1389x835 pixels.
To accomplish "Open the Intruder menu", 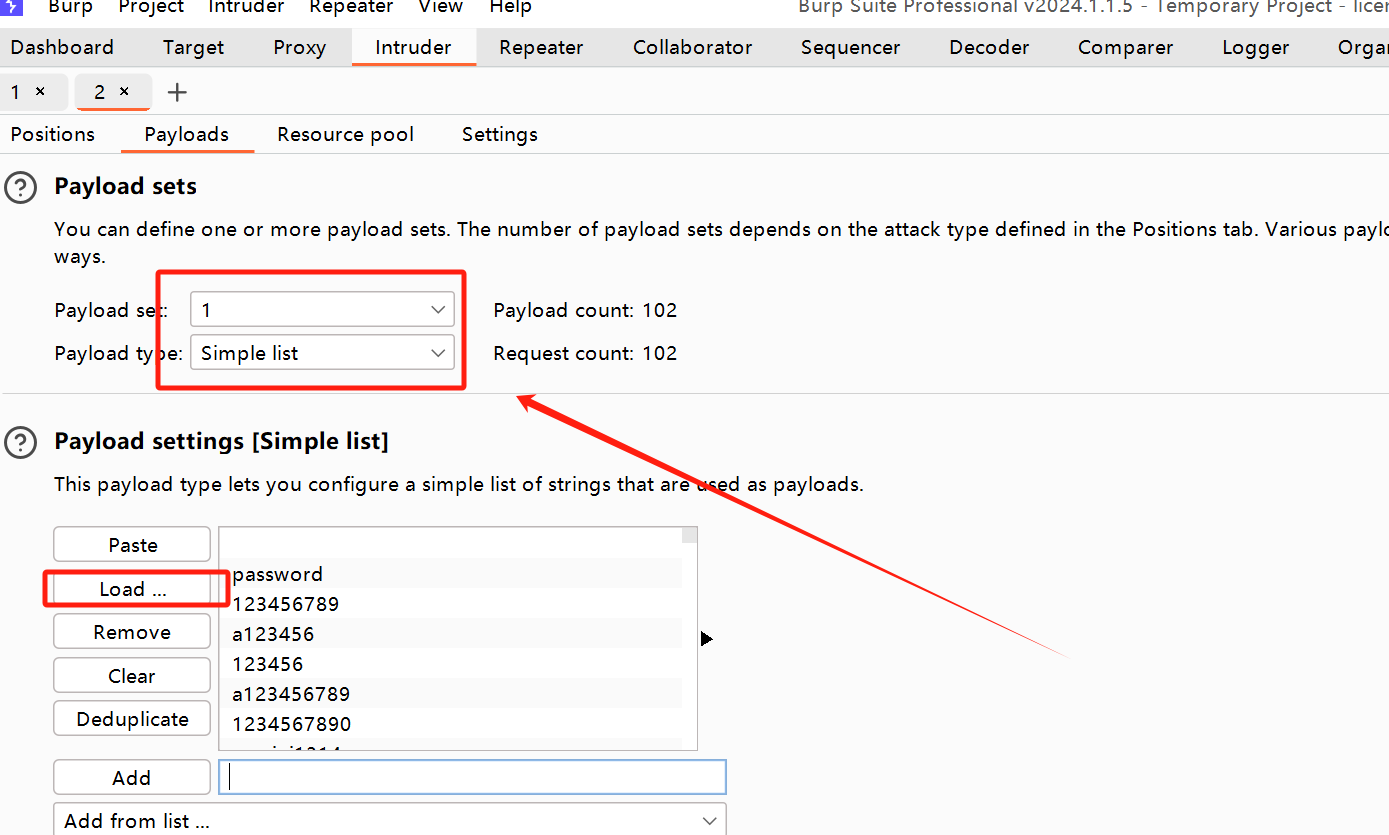I will [x=246, y=7].
